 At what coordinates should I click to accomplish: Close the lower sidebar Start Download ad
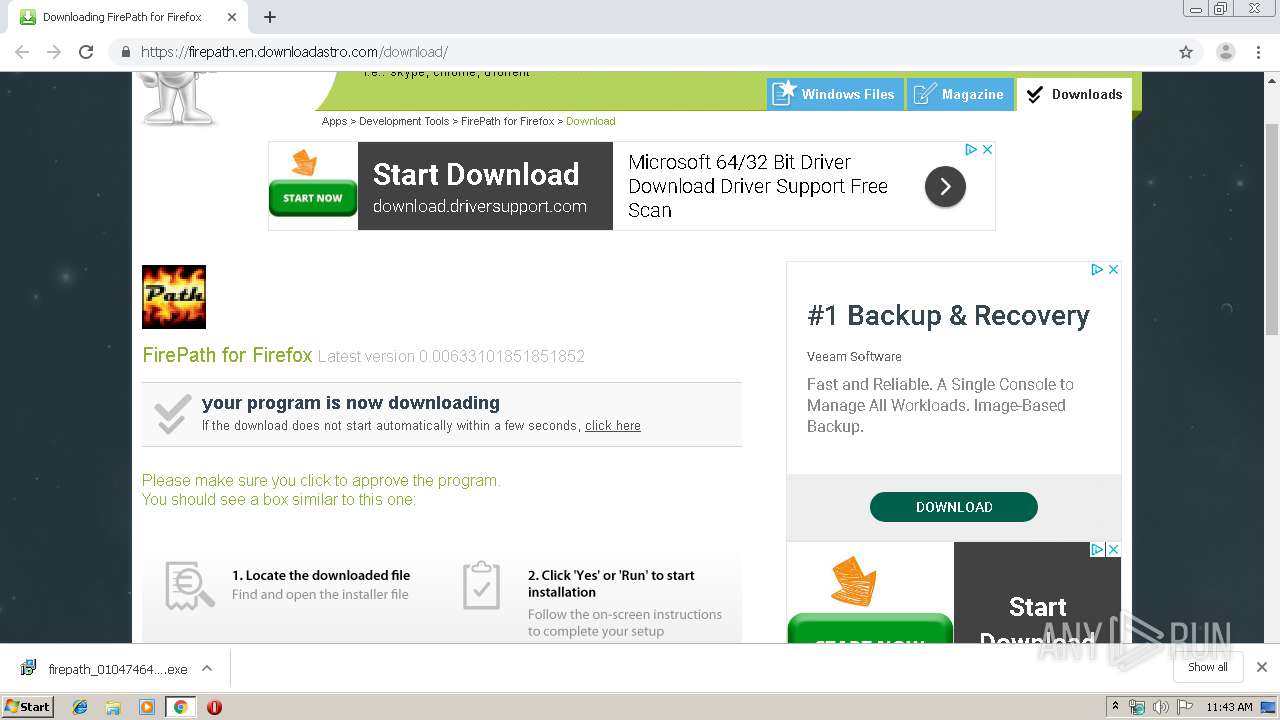(x=1113, y=549)
